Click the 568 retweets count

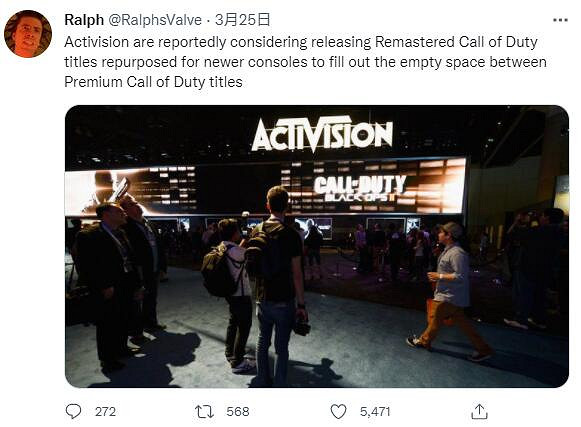238,411
